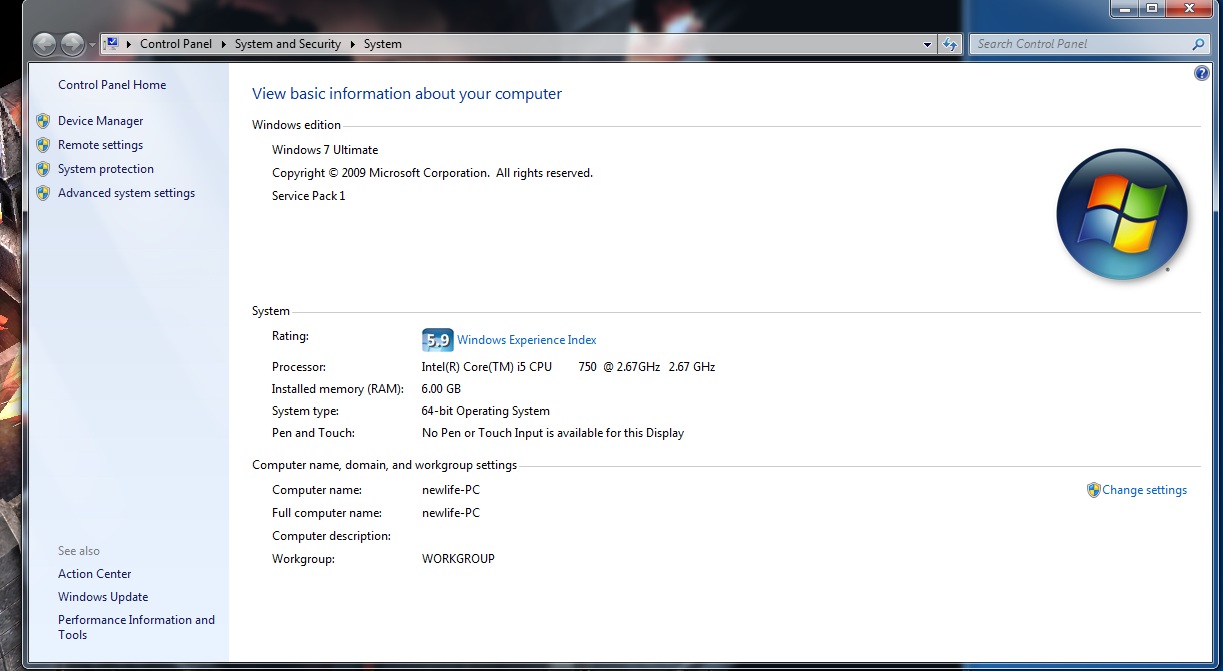
Task: Open System protection link
Action: click(x=106, y=169)
